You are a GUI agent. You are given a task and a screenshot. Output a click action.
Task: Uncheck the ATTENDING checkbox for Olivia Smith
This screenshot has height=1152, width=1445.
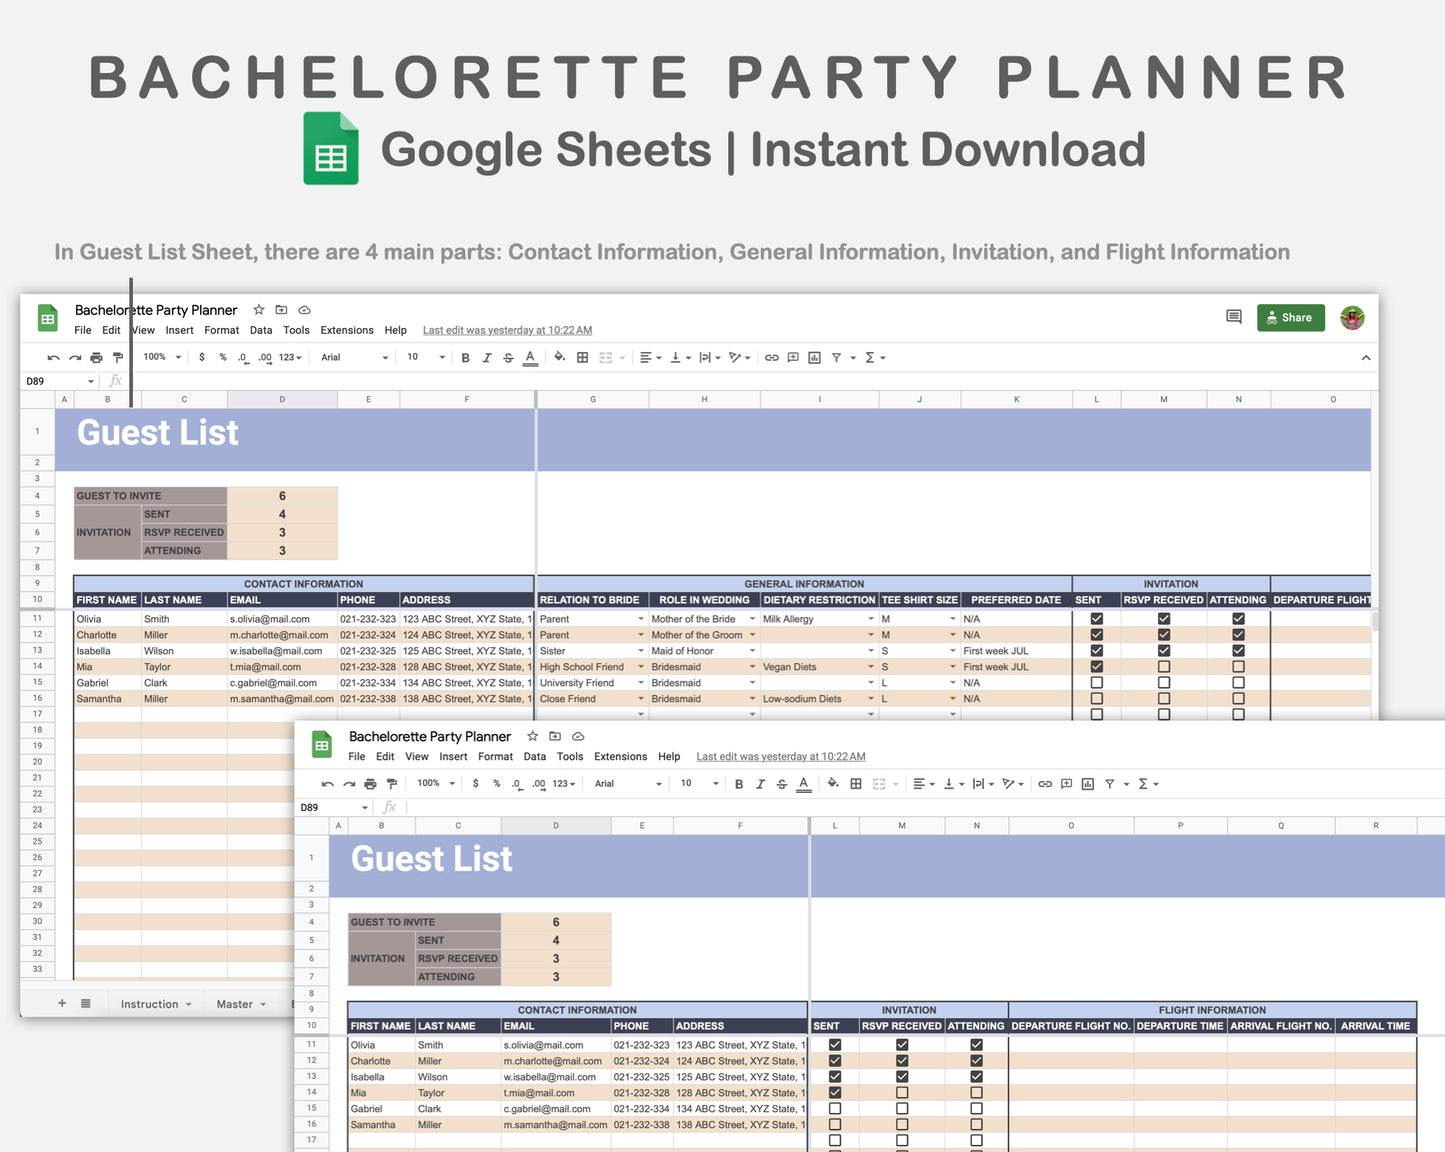(x=1238, y=618)
